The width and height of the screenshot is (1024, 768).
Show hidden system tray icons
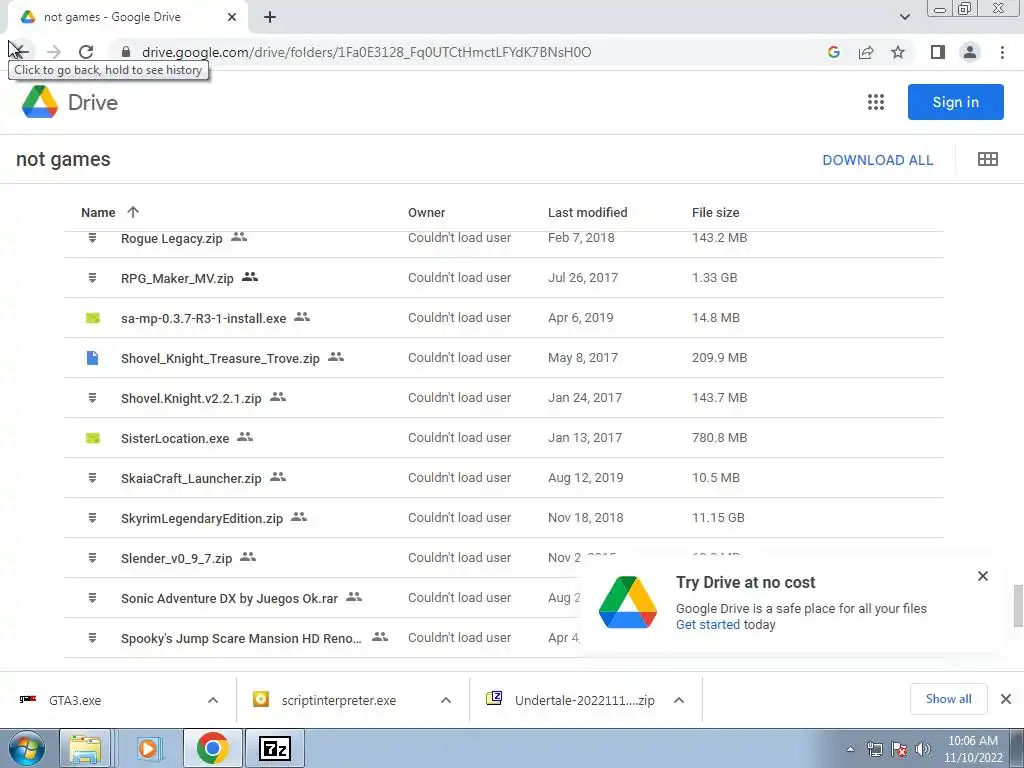point(850,749)
